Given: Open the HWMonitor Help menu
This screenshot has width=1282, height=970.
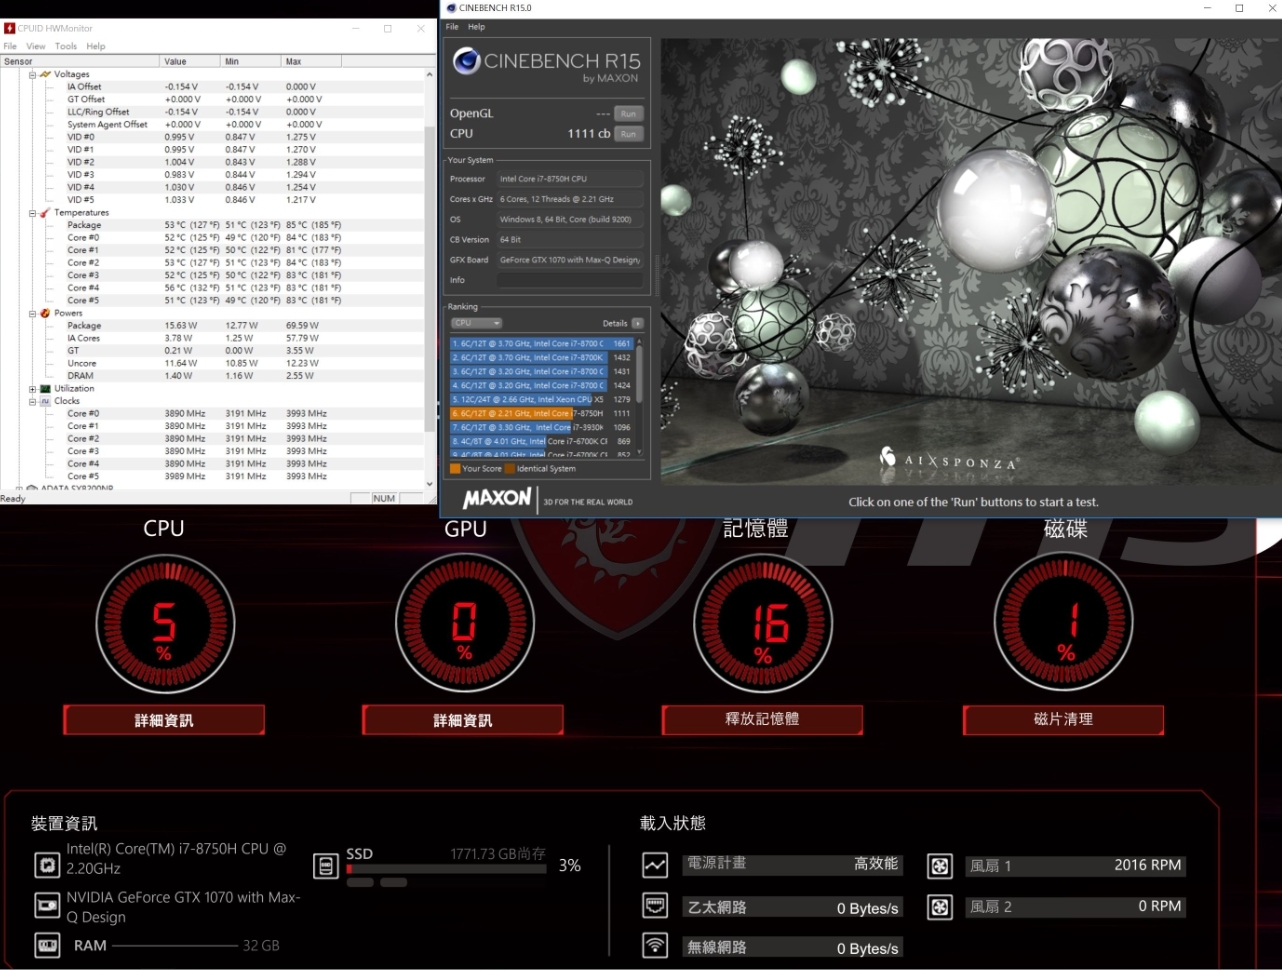Looking at the screenshot, I should coord(96,46).
